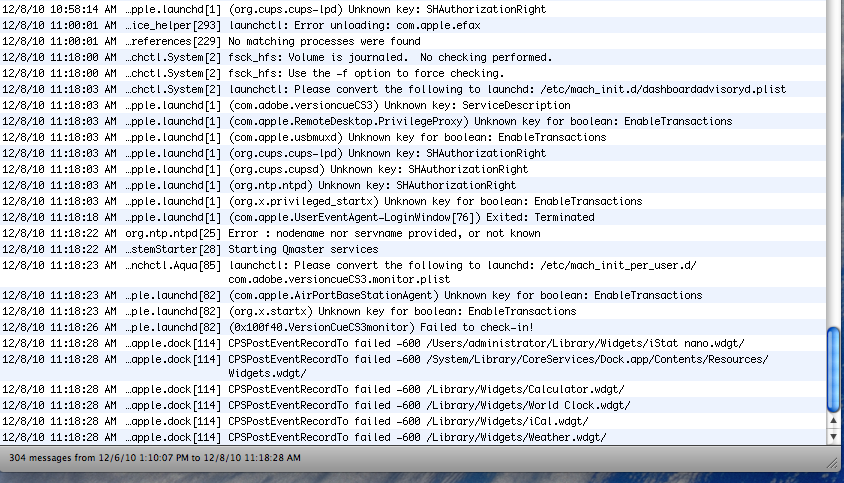
Task: Select the 10:58:14 org.cups.cups-lpd row
Action: tap(413, 9)
